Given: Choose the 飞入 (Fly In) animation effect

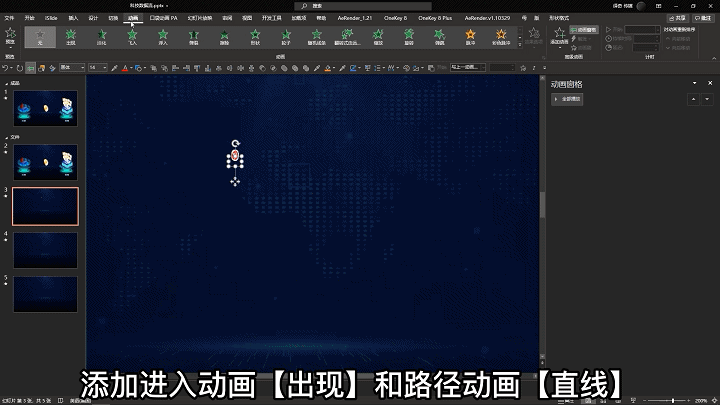Looking at the screenshot, I should pos(132,36).
